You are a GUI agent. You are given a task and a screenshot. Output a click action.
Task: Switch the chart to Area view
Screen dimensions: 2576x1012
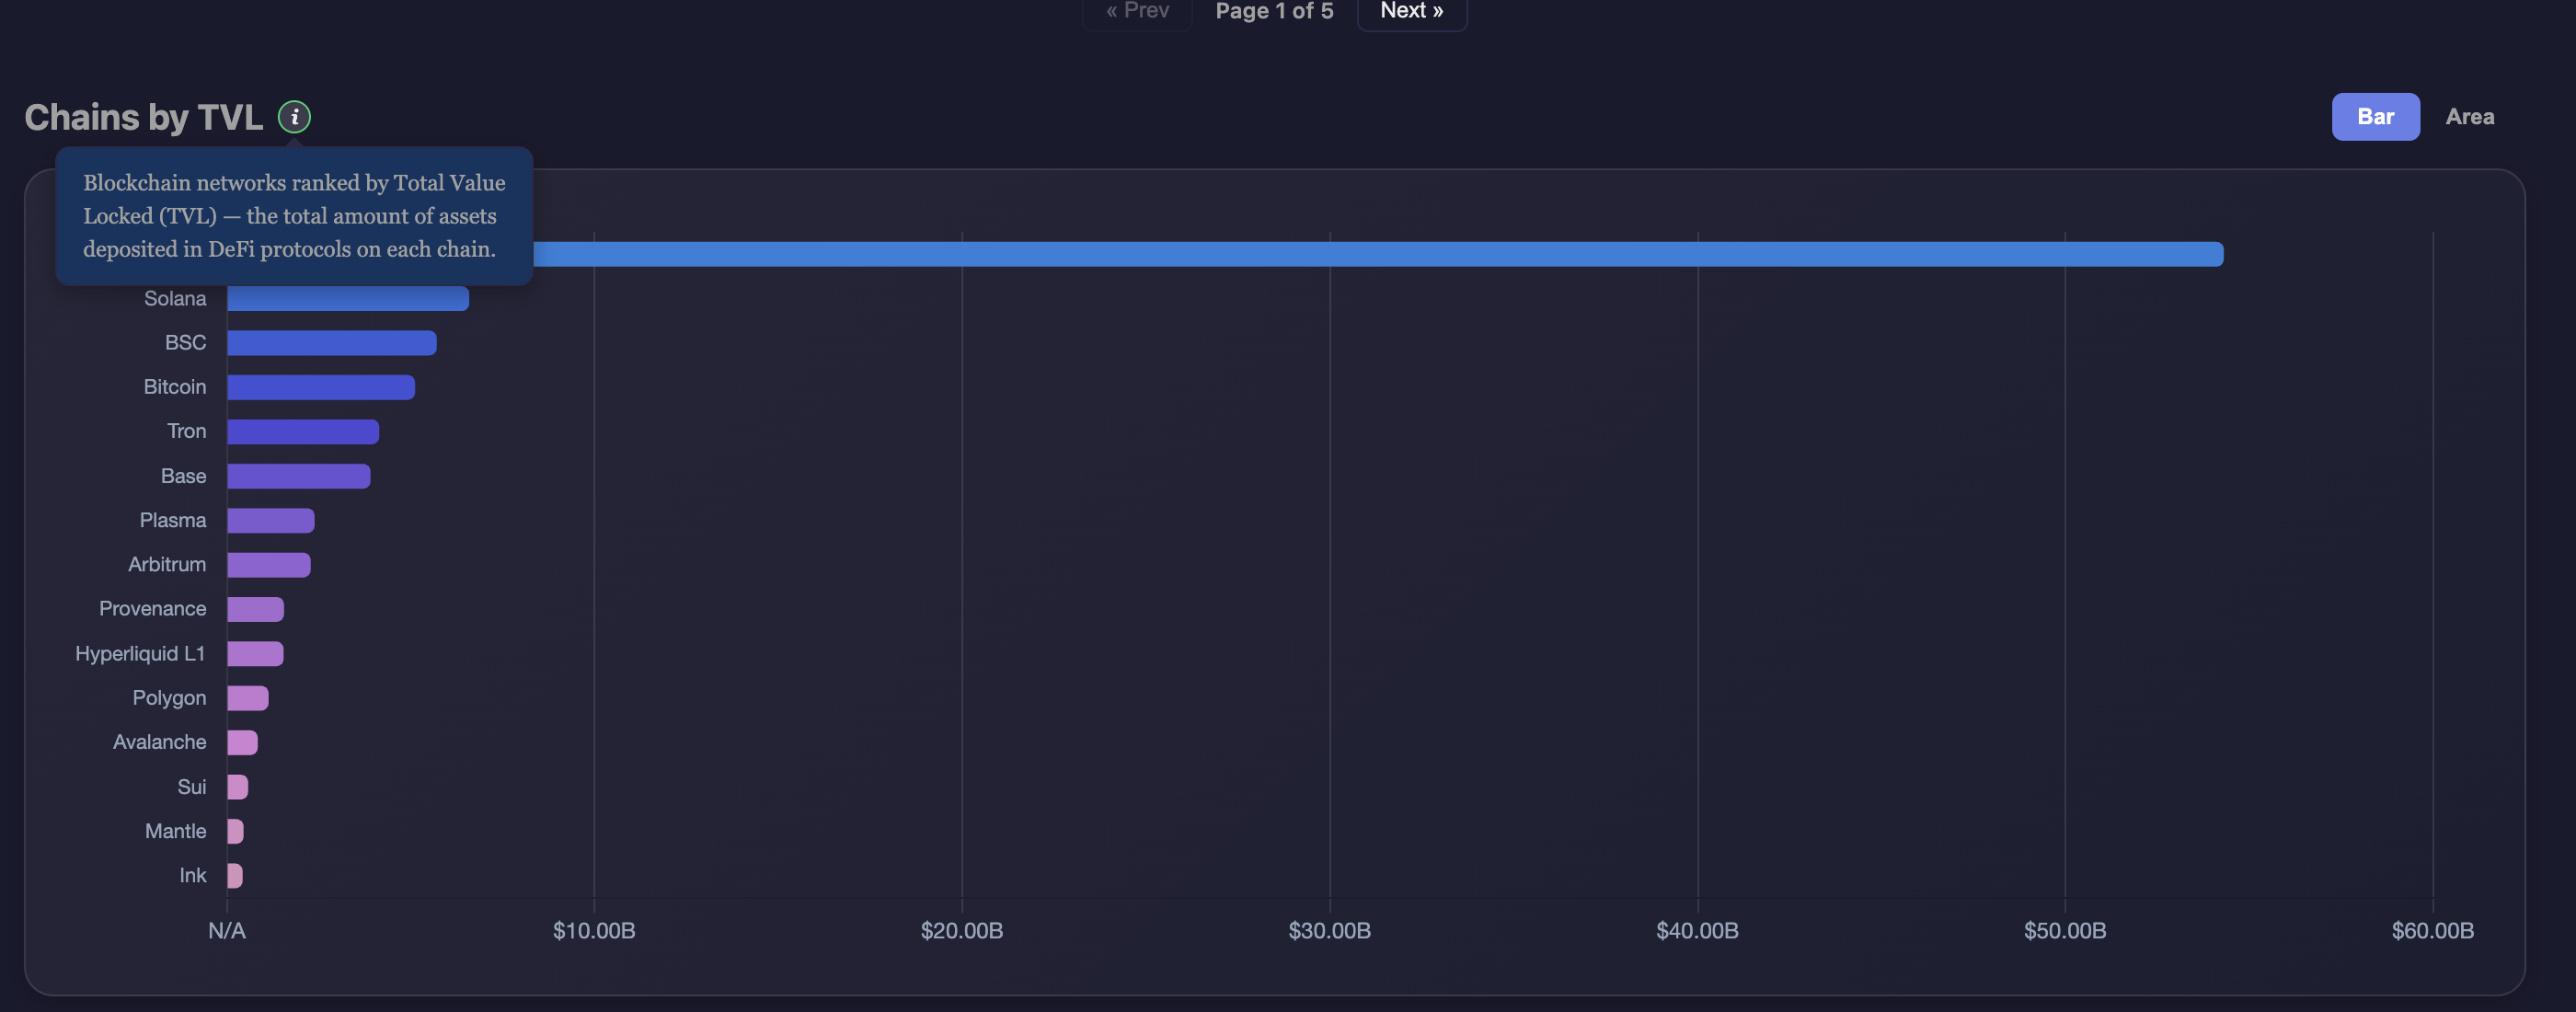2470,116
